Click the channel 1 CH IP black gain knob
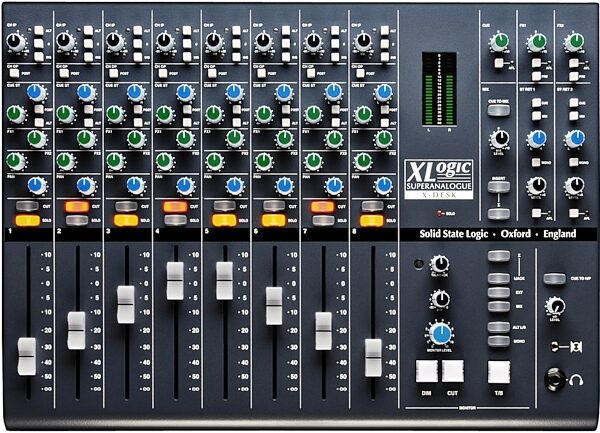 16,42
